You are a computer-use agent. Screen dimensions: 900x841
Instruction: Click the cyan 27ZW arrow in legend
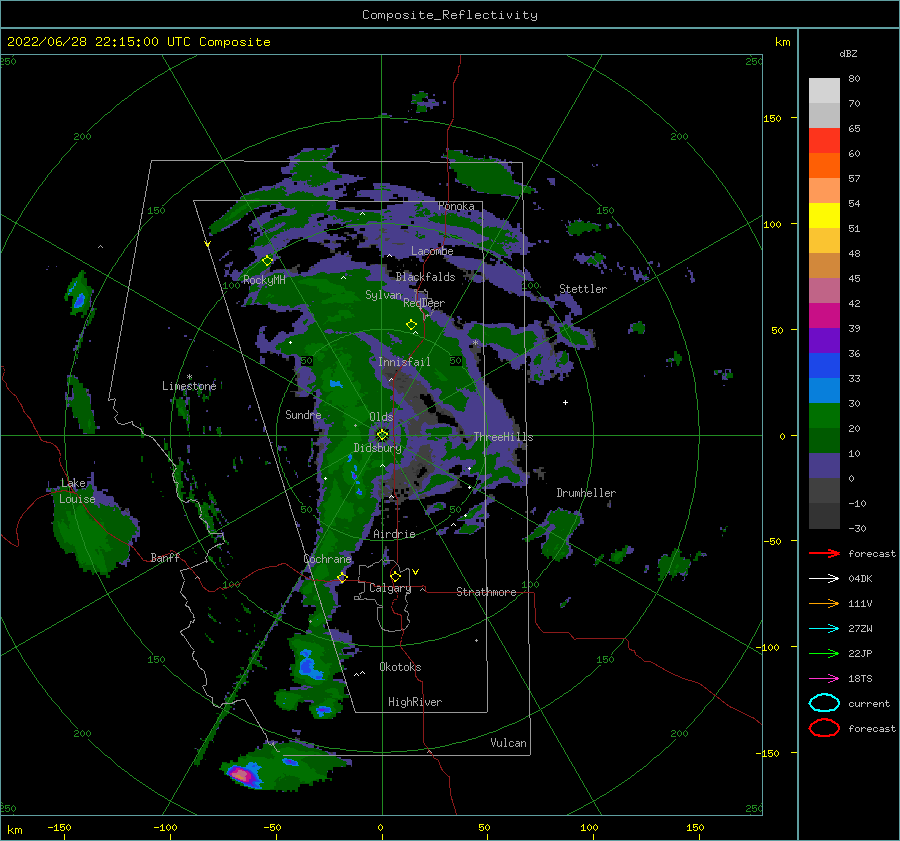tap(824, 629)
